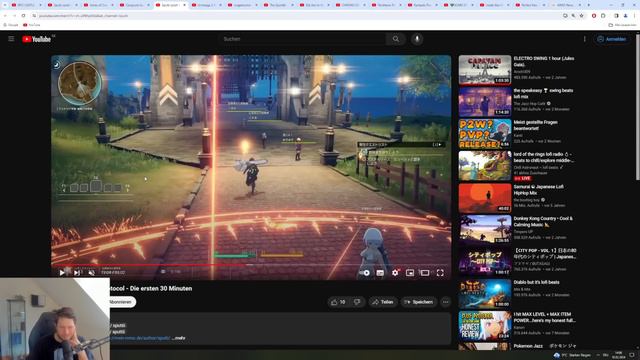The width and height of the screenshot is (640, 360).
Task: Close the active browser tab
Action: (x=184, y=5)
